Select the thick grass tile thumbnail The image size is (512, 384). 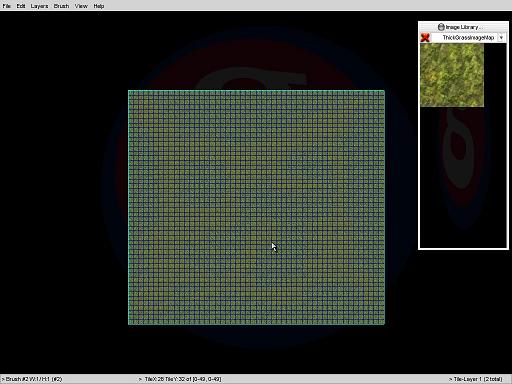point(452,75)
